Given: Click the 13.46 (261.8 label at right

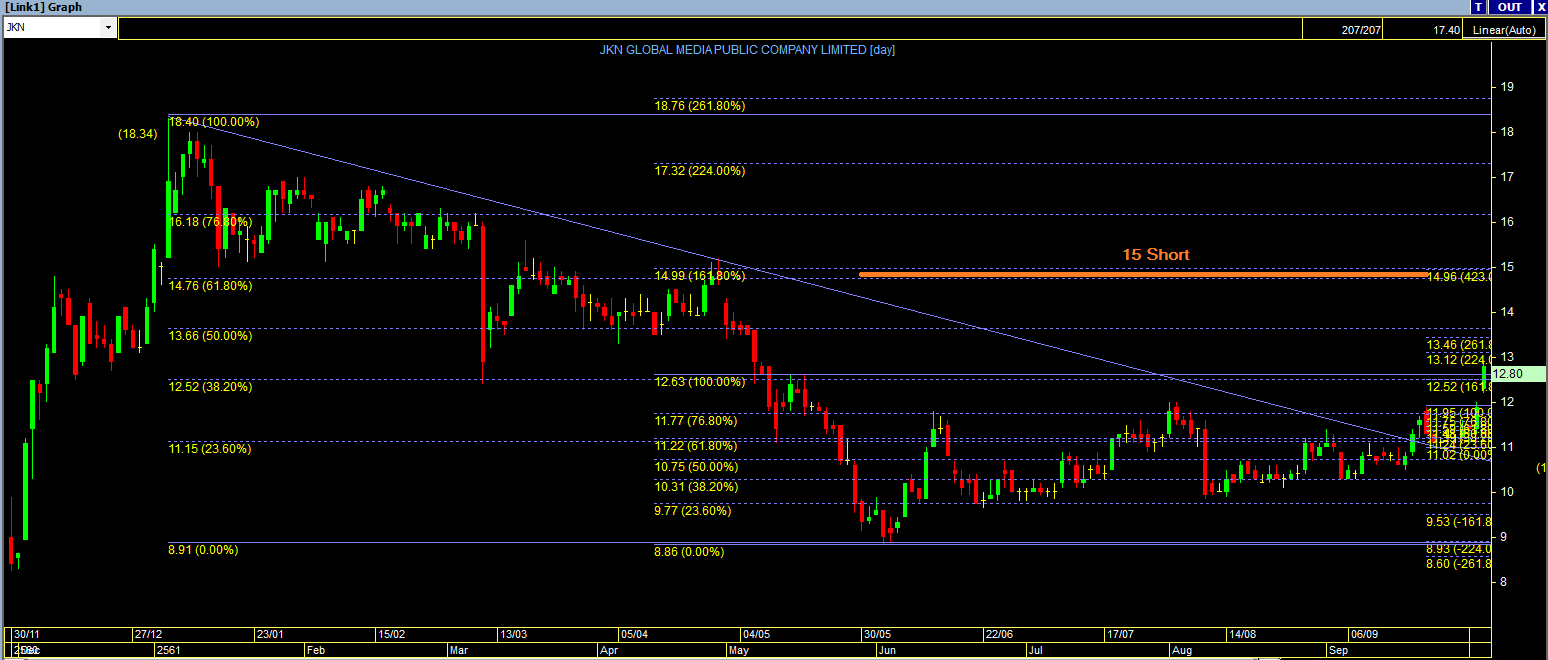Looking at the screenshot, I should pyautogui.click(x=1458, y=344).
